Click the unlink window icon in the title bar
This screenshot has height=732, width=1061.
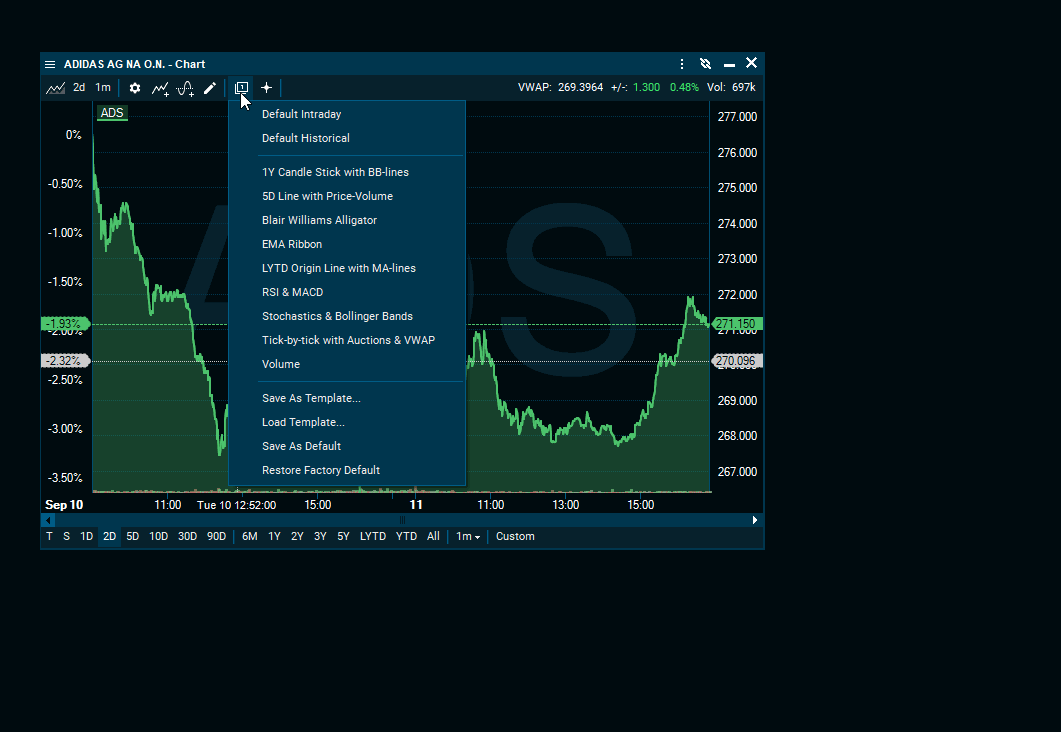pos(705,64)
